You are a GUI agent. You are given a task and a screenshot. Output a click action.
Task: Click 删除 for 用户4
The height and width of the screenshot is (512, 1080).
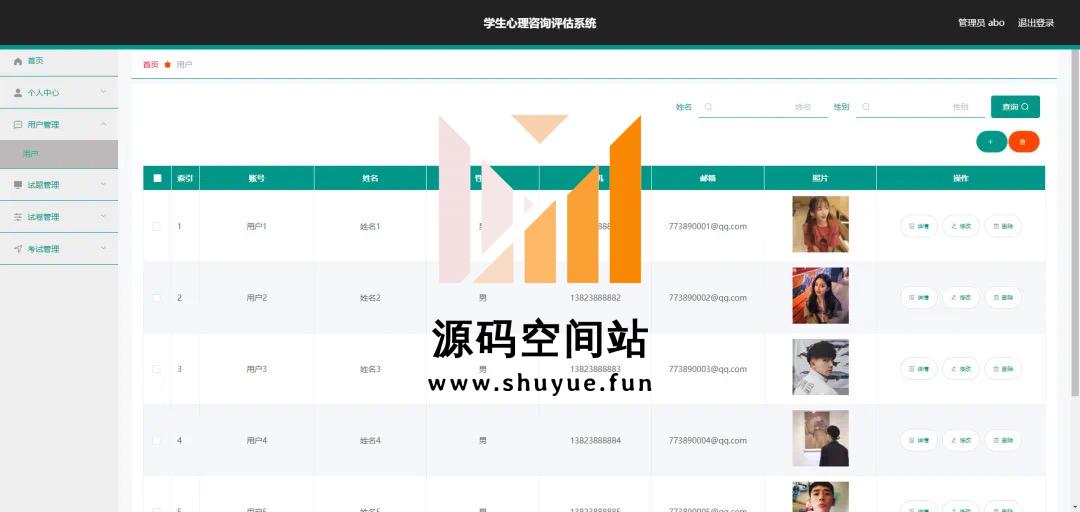click(1003, 440)
